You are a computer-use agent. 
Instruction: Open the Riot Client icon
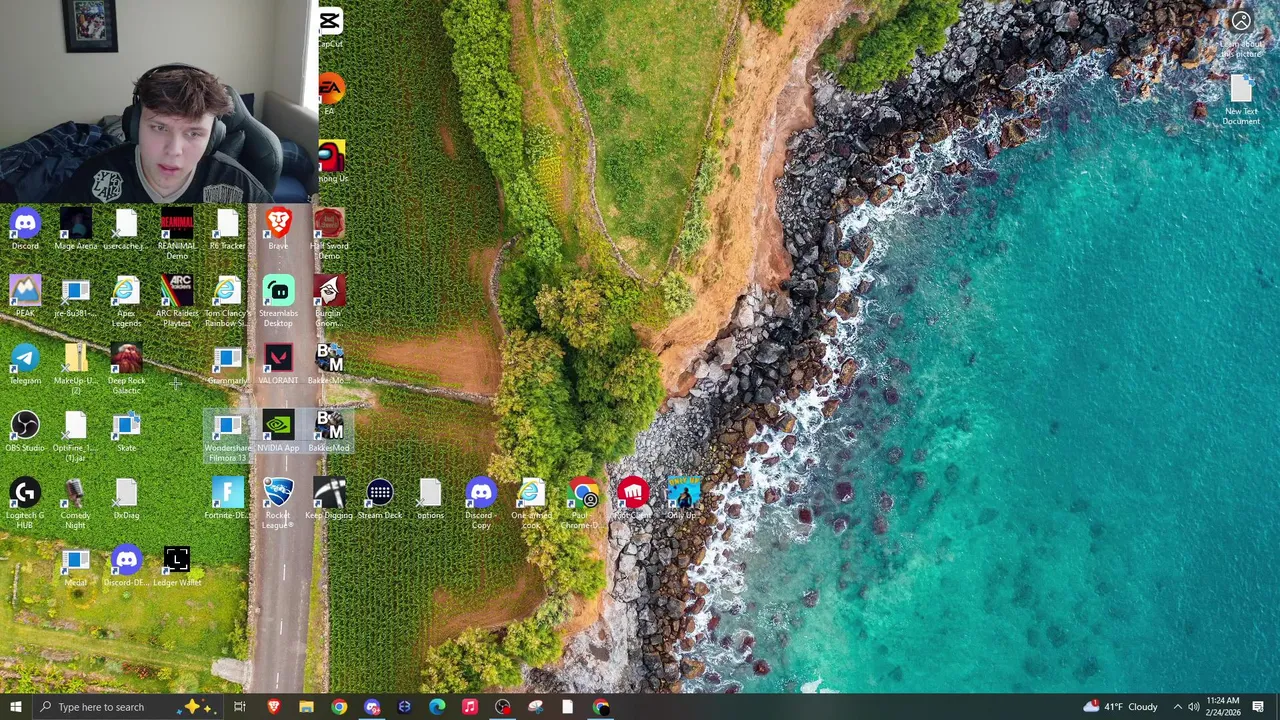coord(632,499)
